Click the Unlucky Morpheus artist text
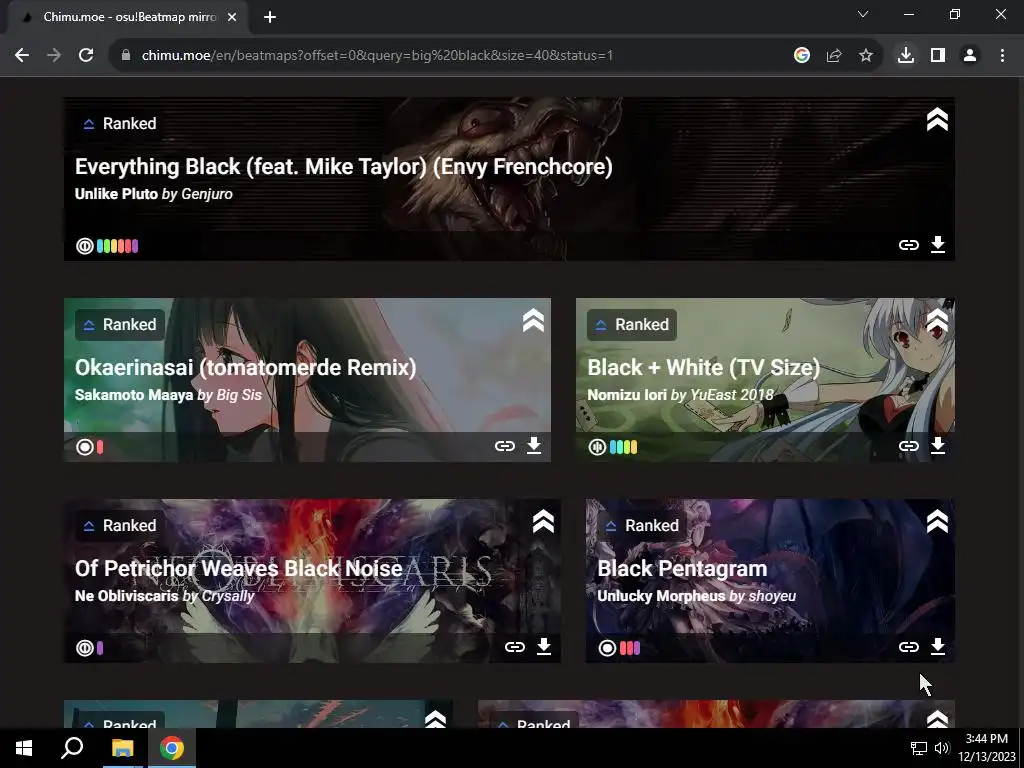The image size is (1024, 768). pyautogui.click(x=661, y=596)
